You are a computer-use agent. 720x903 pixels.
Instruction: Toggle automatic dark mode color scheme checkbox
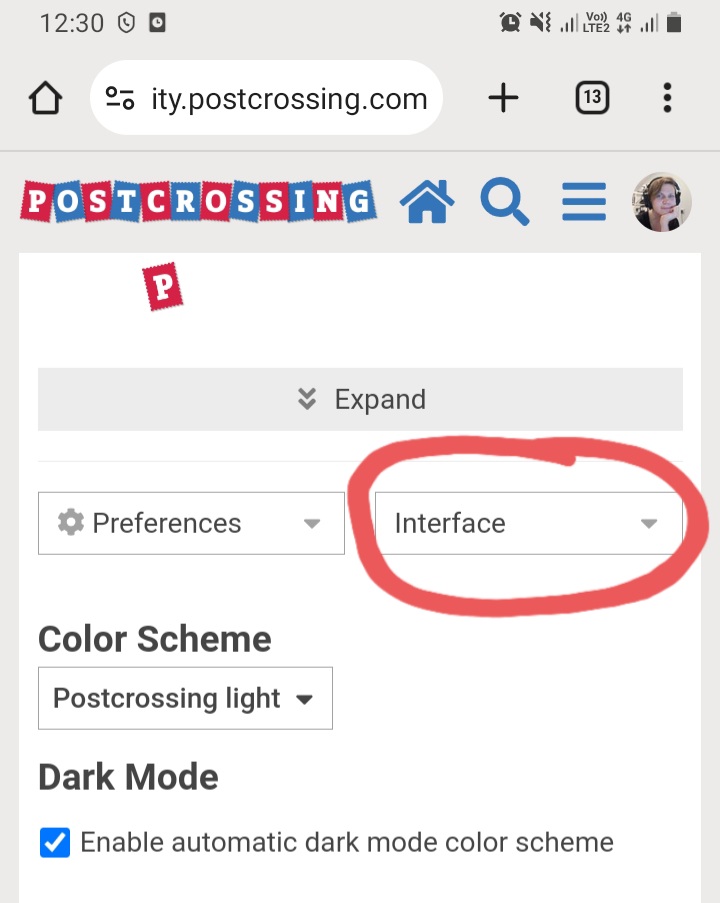click(55, 843)
